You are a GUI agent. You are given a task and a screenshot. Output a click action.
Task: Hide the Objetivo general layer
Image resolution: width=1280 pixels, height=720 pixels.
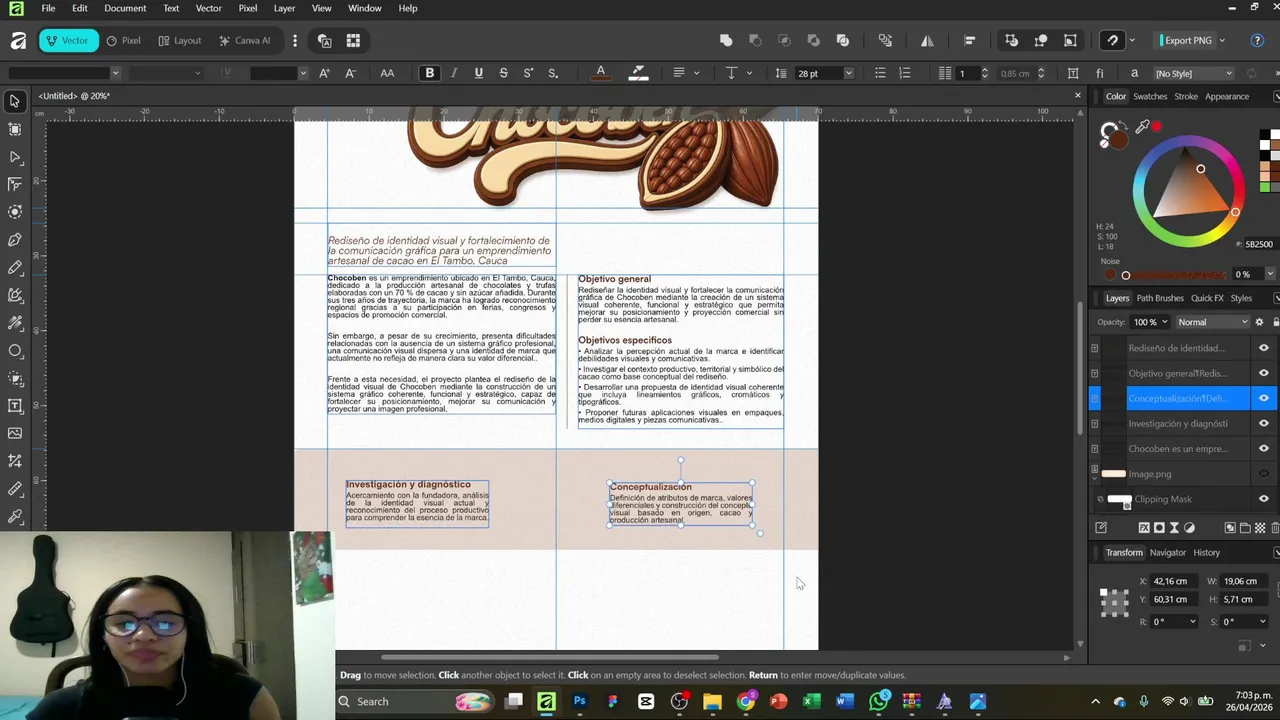tap(1263, 373)
